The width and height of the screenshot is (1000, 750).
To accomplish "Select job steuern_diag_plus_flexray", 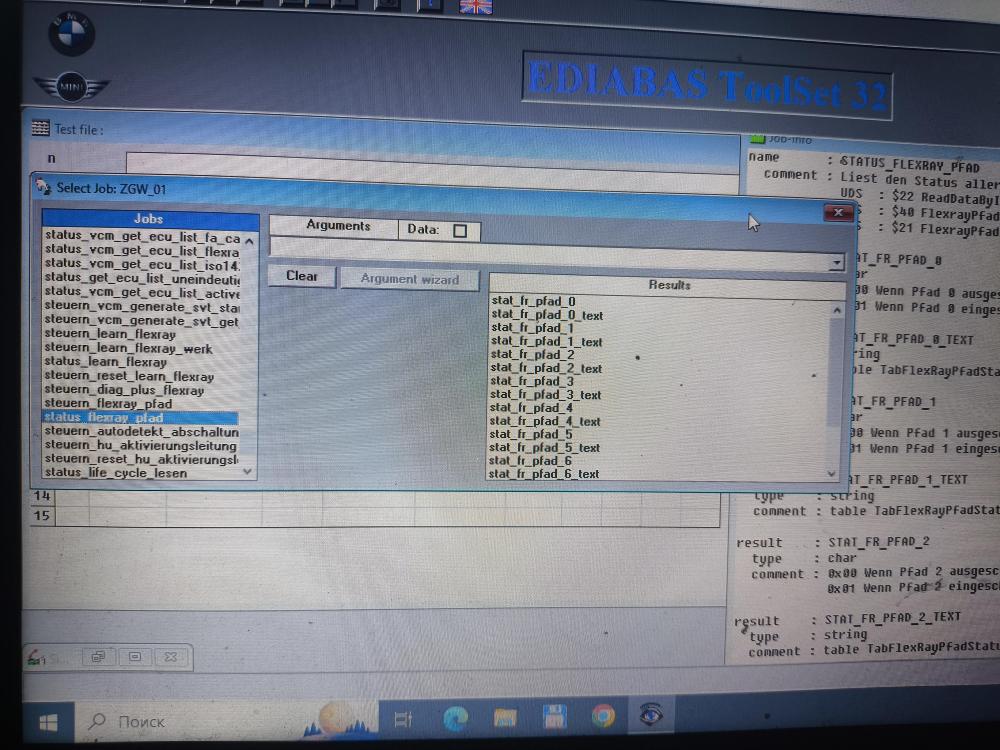I will click(124, 390).
